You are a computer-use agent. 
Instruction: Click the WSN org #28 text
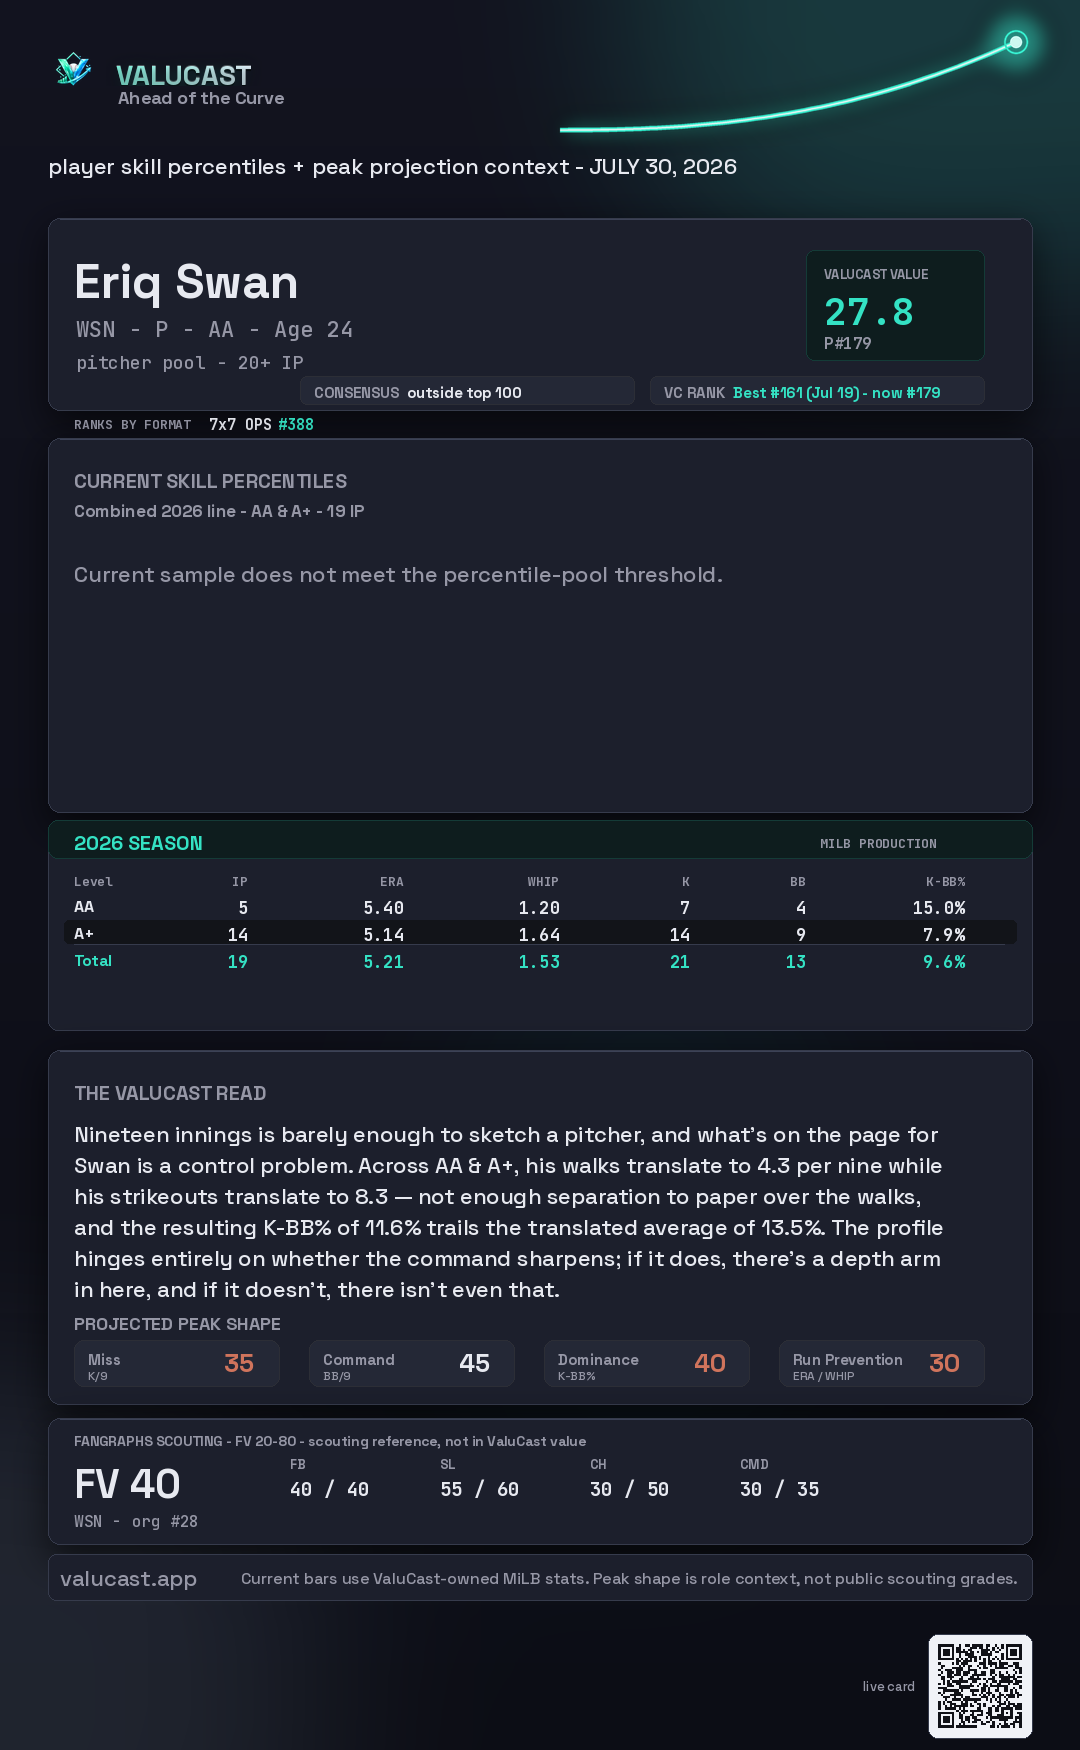[136, 1521]
